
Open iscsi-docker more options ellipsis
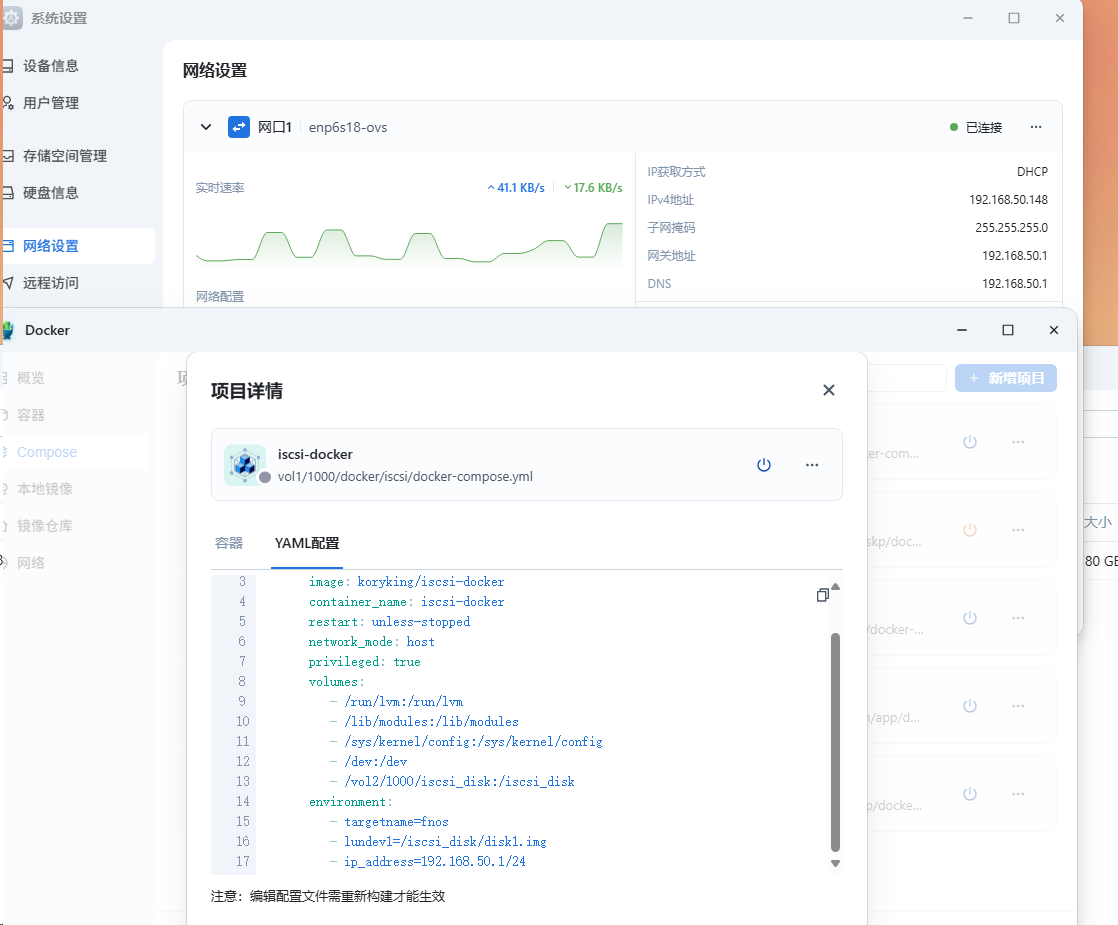point(812,465)
